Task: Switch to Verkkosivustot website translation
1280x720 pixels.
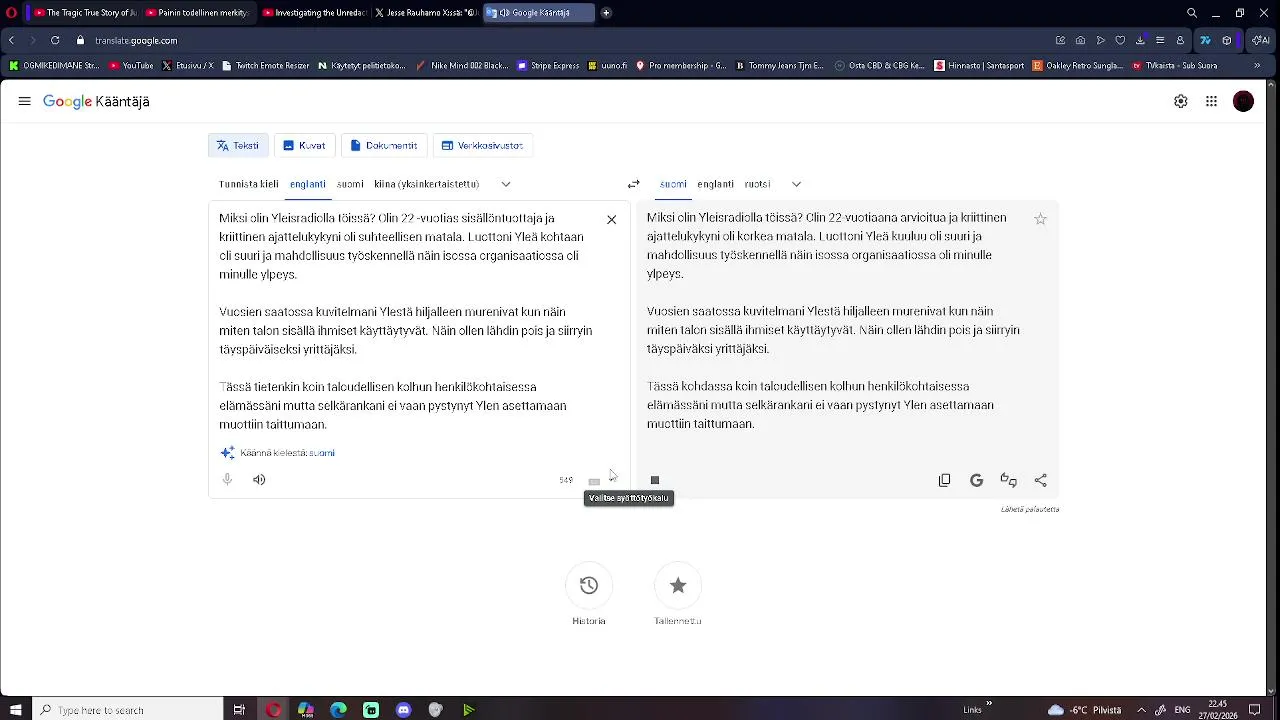Action: [x=482, y=145]
